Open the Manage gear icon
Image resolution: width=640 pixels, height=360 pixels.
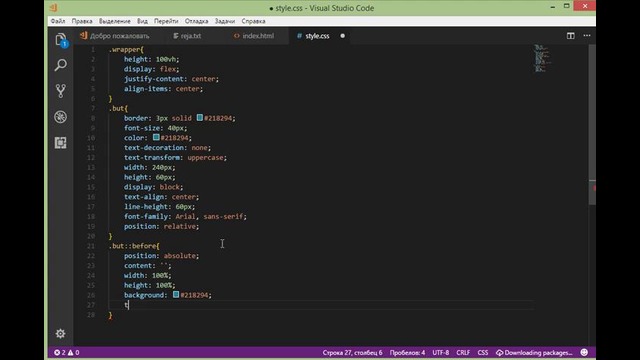[x=60, y=333]
